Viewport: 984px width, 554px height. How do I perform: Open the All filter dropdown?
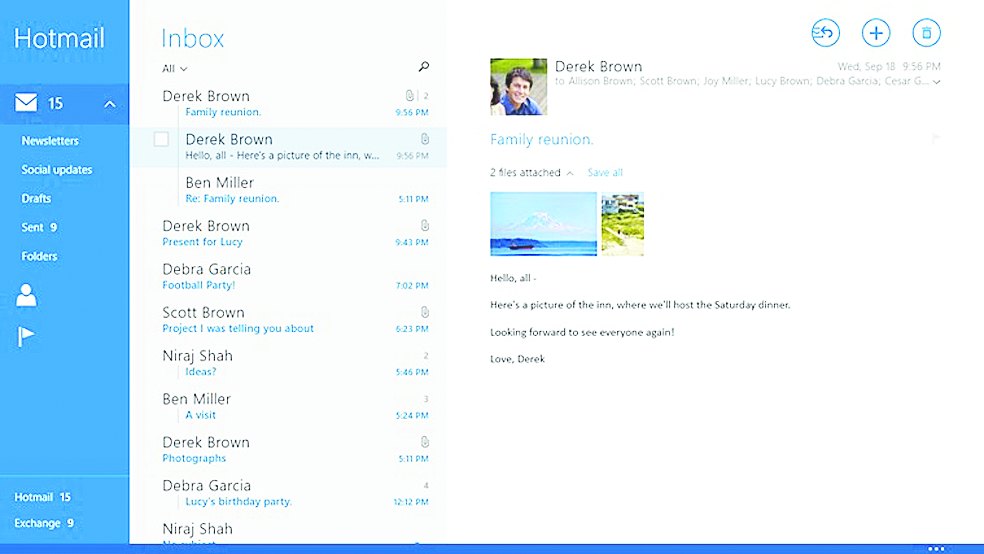174,69
